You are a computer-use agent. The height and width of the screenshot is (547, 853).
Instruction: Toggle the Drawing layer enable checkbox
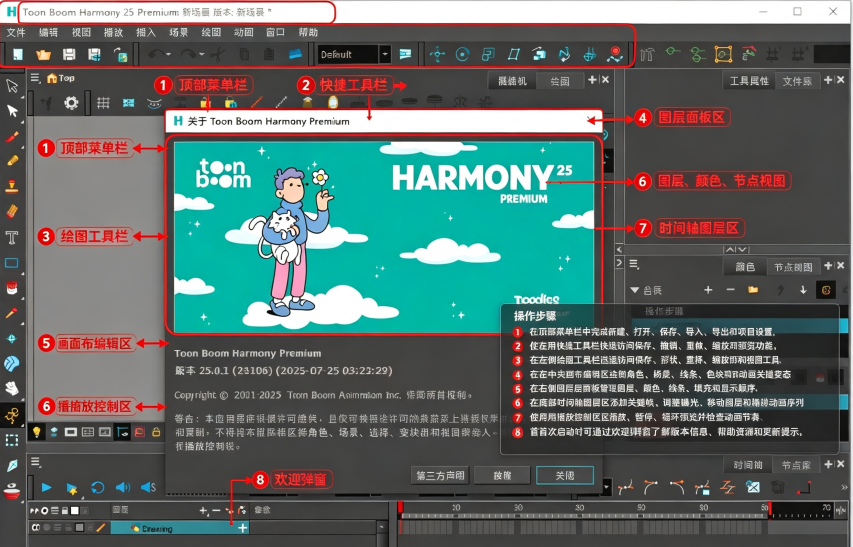click(x=36, y=527)
